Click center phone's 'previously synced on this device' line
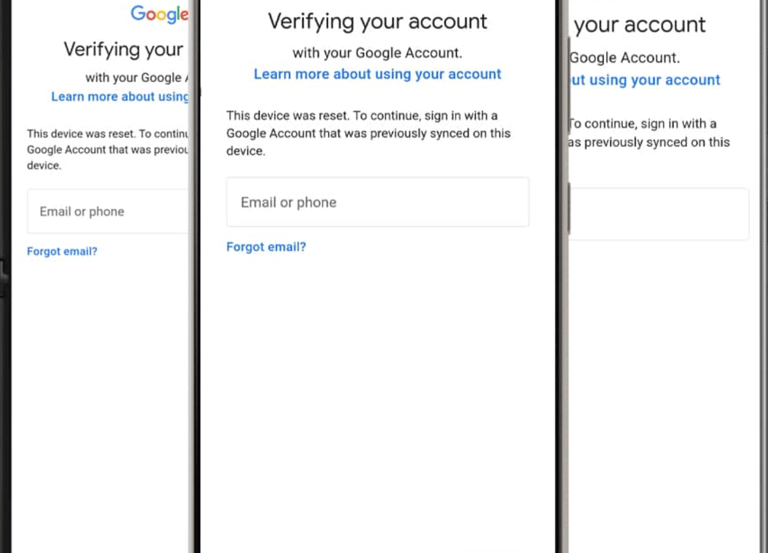 point(368,133)
